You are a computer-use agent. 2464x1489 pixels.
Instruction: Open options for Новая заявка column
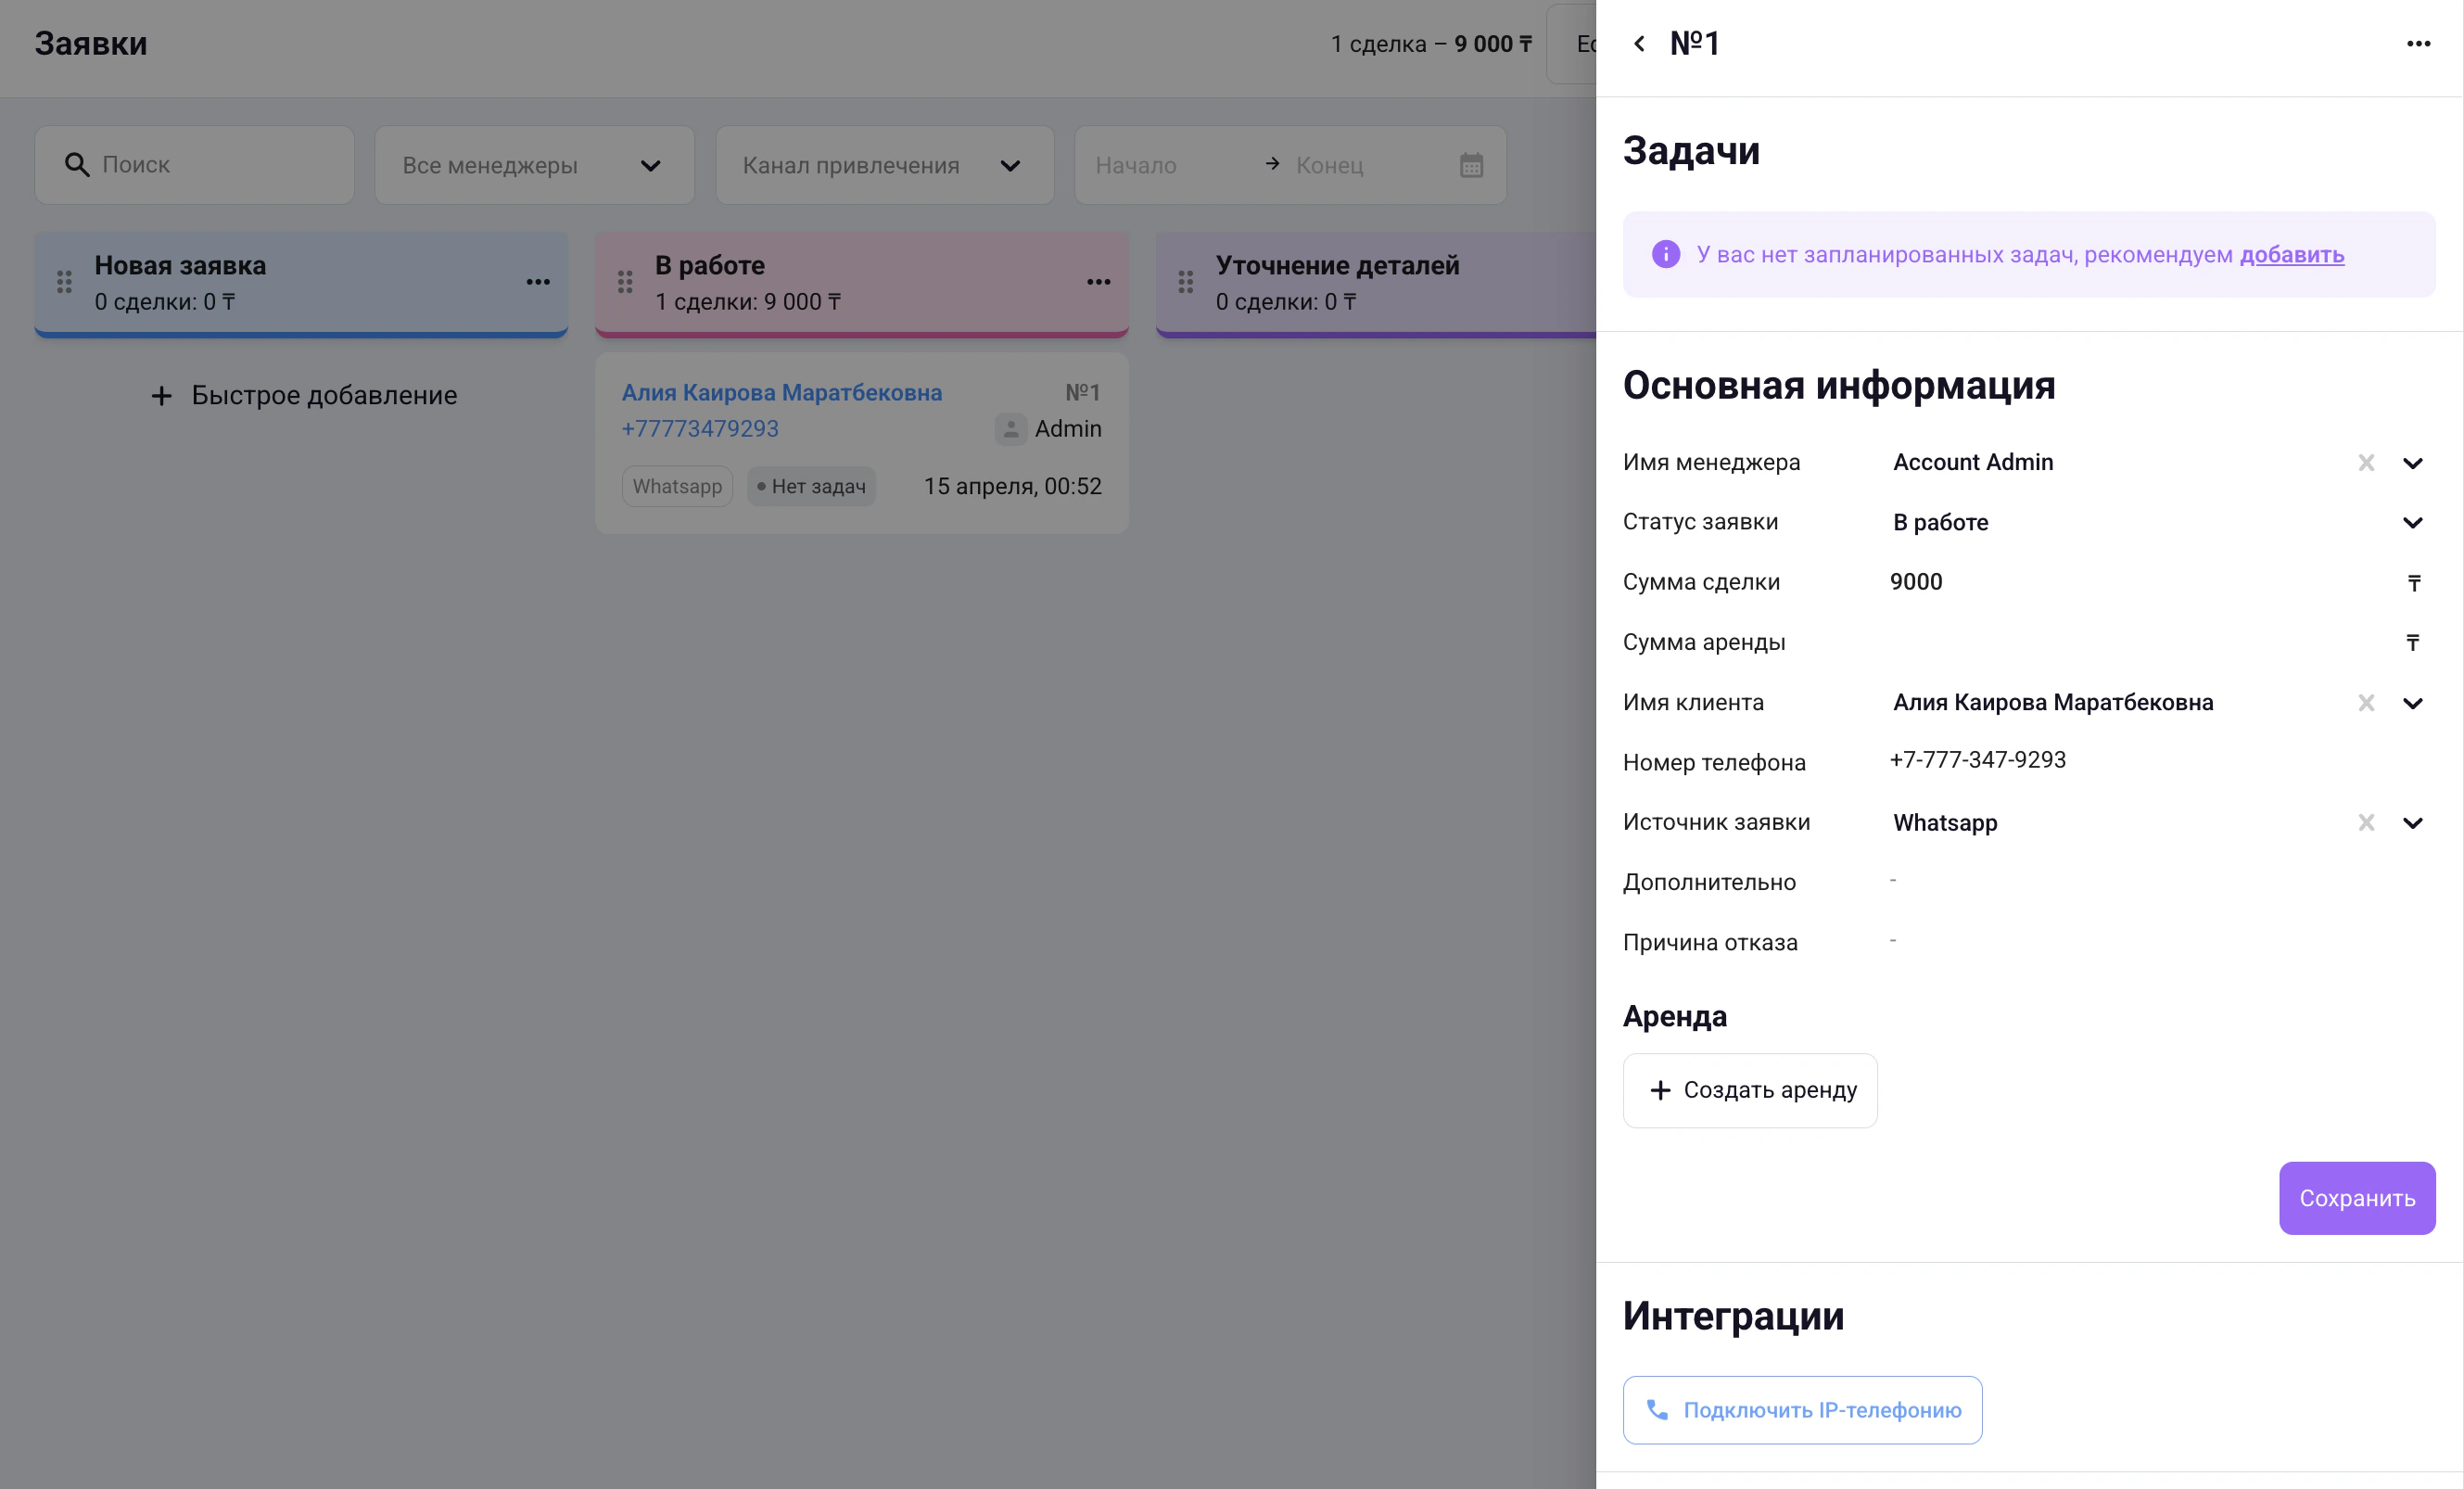pos(538,282)
